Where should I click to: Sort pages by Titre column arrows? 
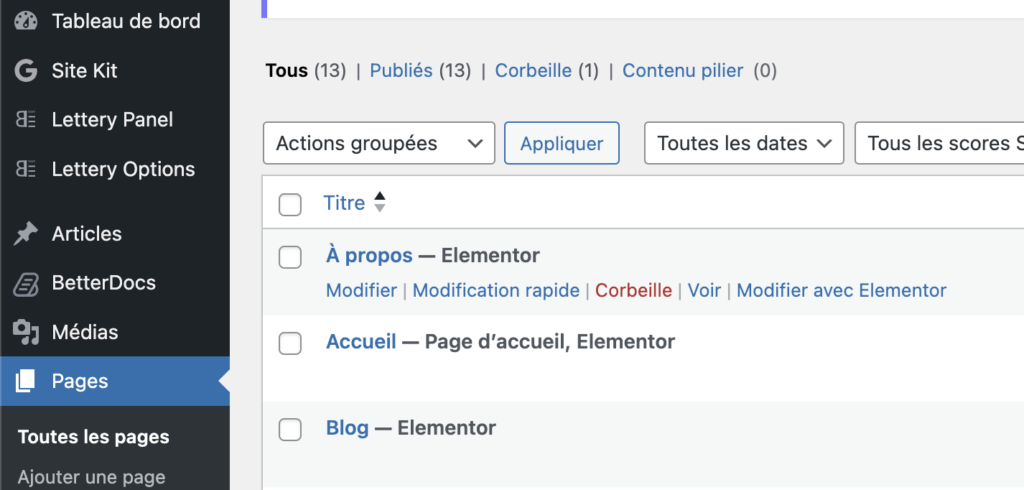coord(379,203)
